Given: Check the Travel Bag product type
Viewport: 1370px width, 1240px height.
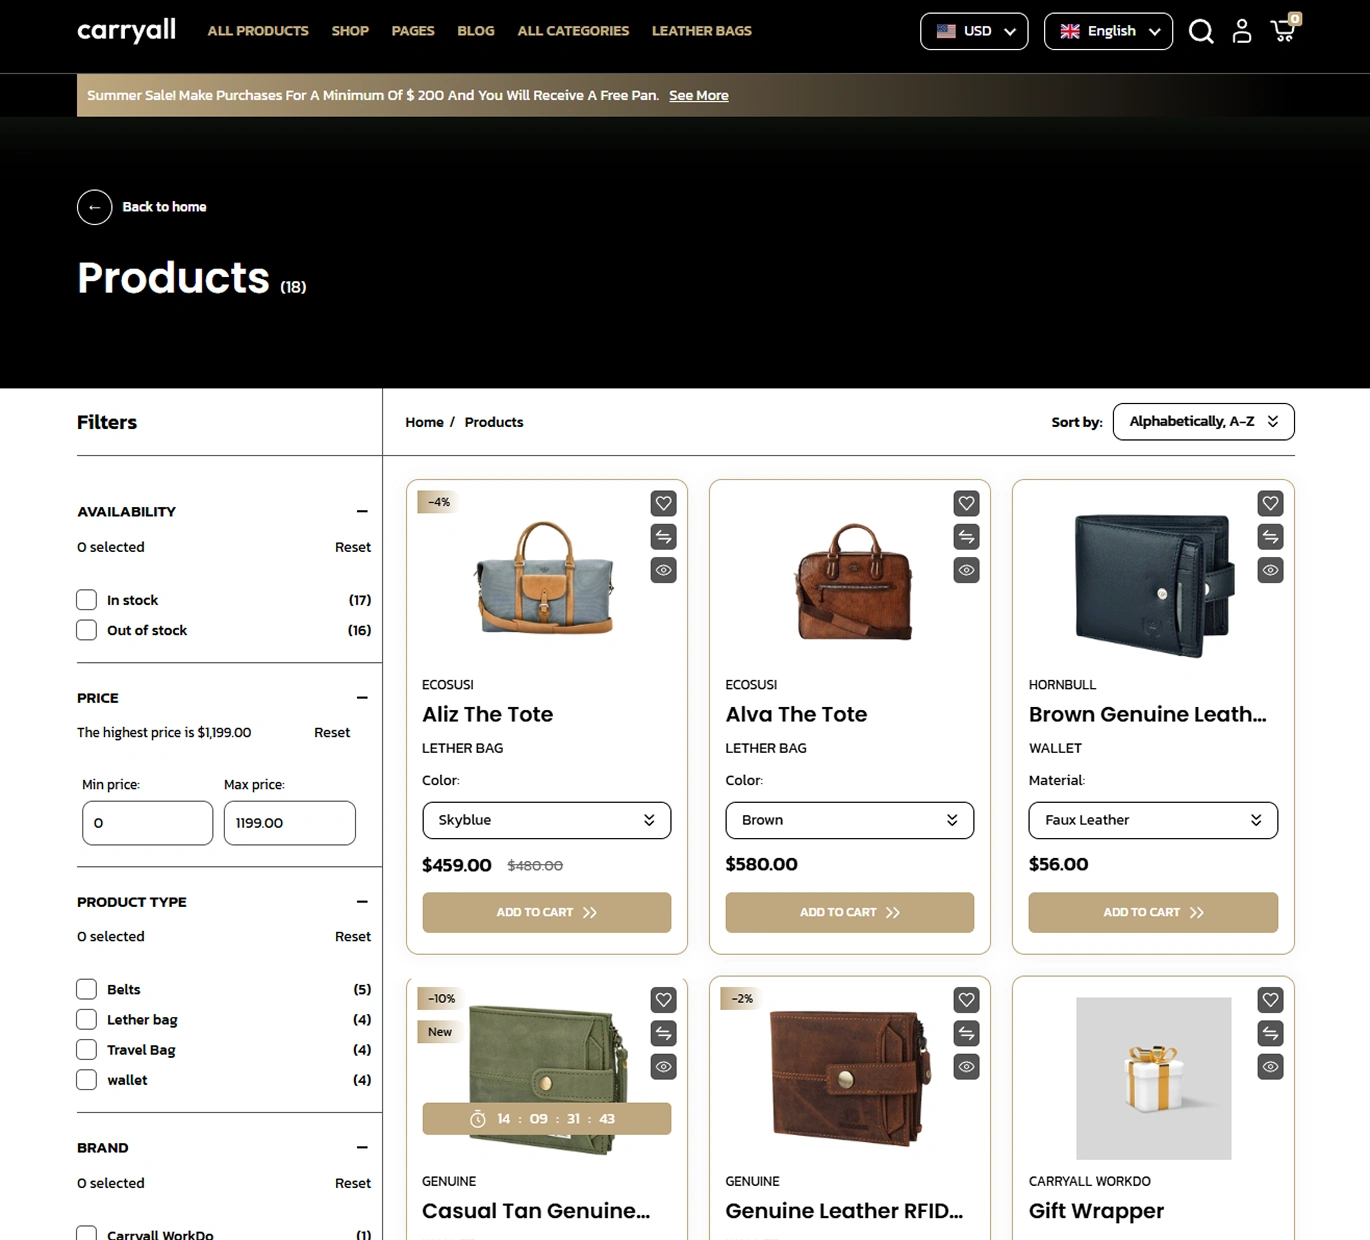Looking at the screenshot, I should (87, 1049).
